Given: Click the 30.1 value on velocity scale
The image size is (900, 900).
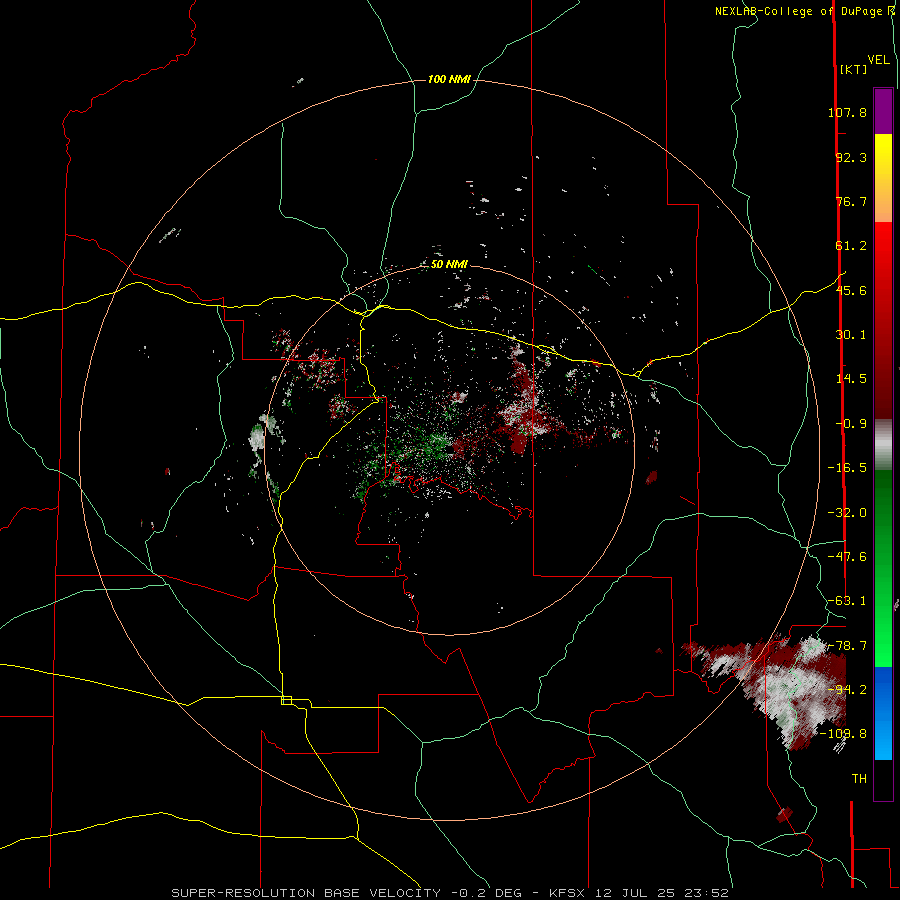Looking at the screenshot, I should pyautogui.click(x=851, y=335).
